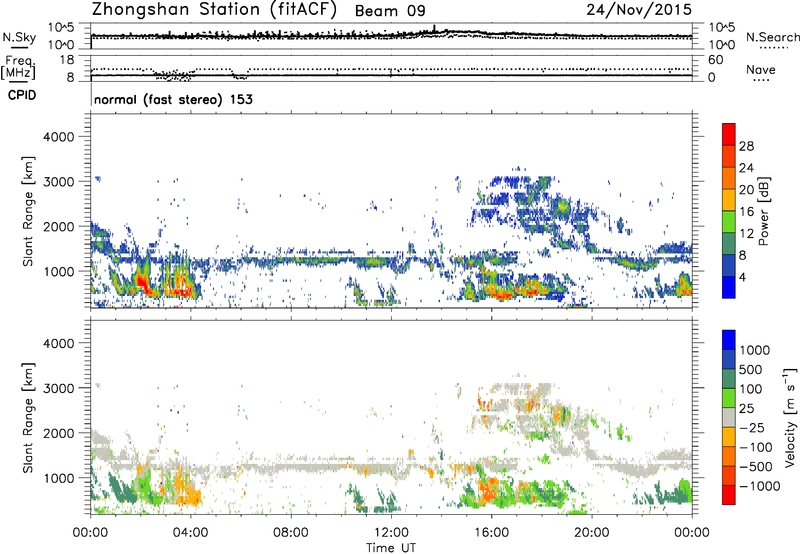The width and height of the screenshot is (800, 554).
Task: Click the dotted line sample under N.Search
Action: coord(773,48)
